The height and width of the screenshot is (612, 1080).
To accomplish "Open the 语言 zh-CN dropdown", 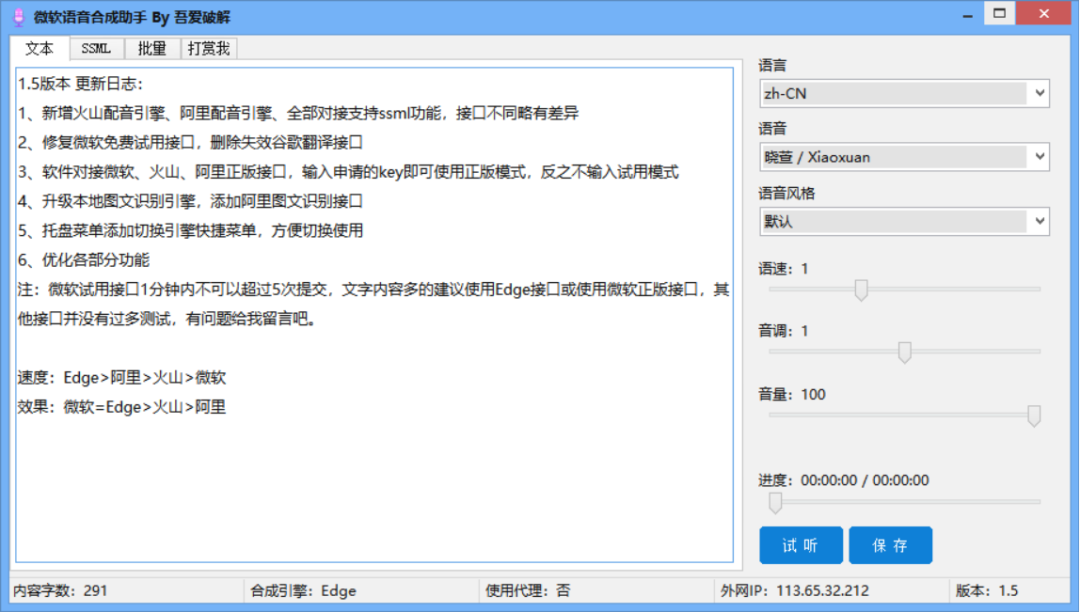I will pyautogui.click(x=904, y=94).
